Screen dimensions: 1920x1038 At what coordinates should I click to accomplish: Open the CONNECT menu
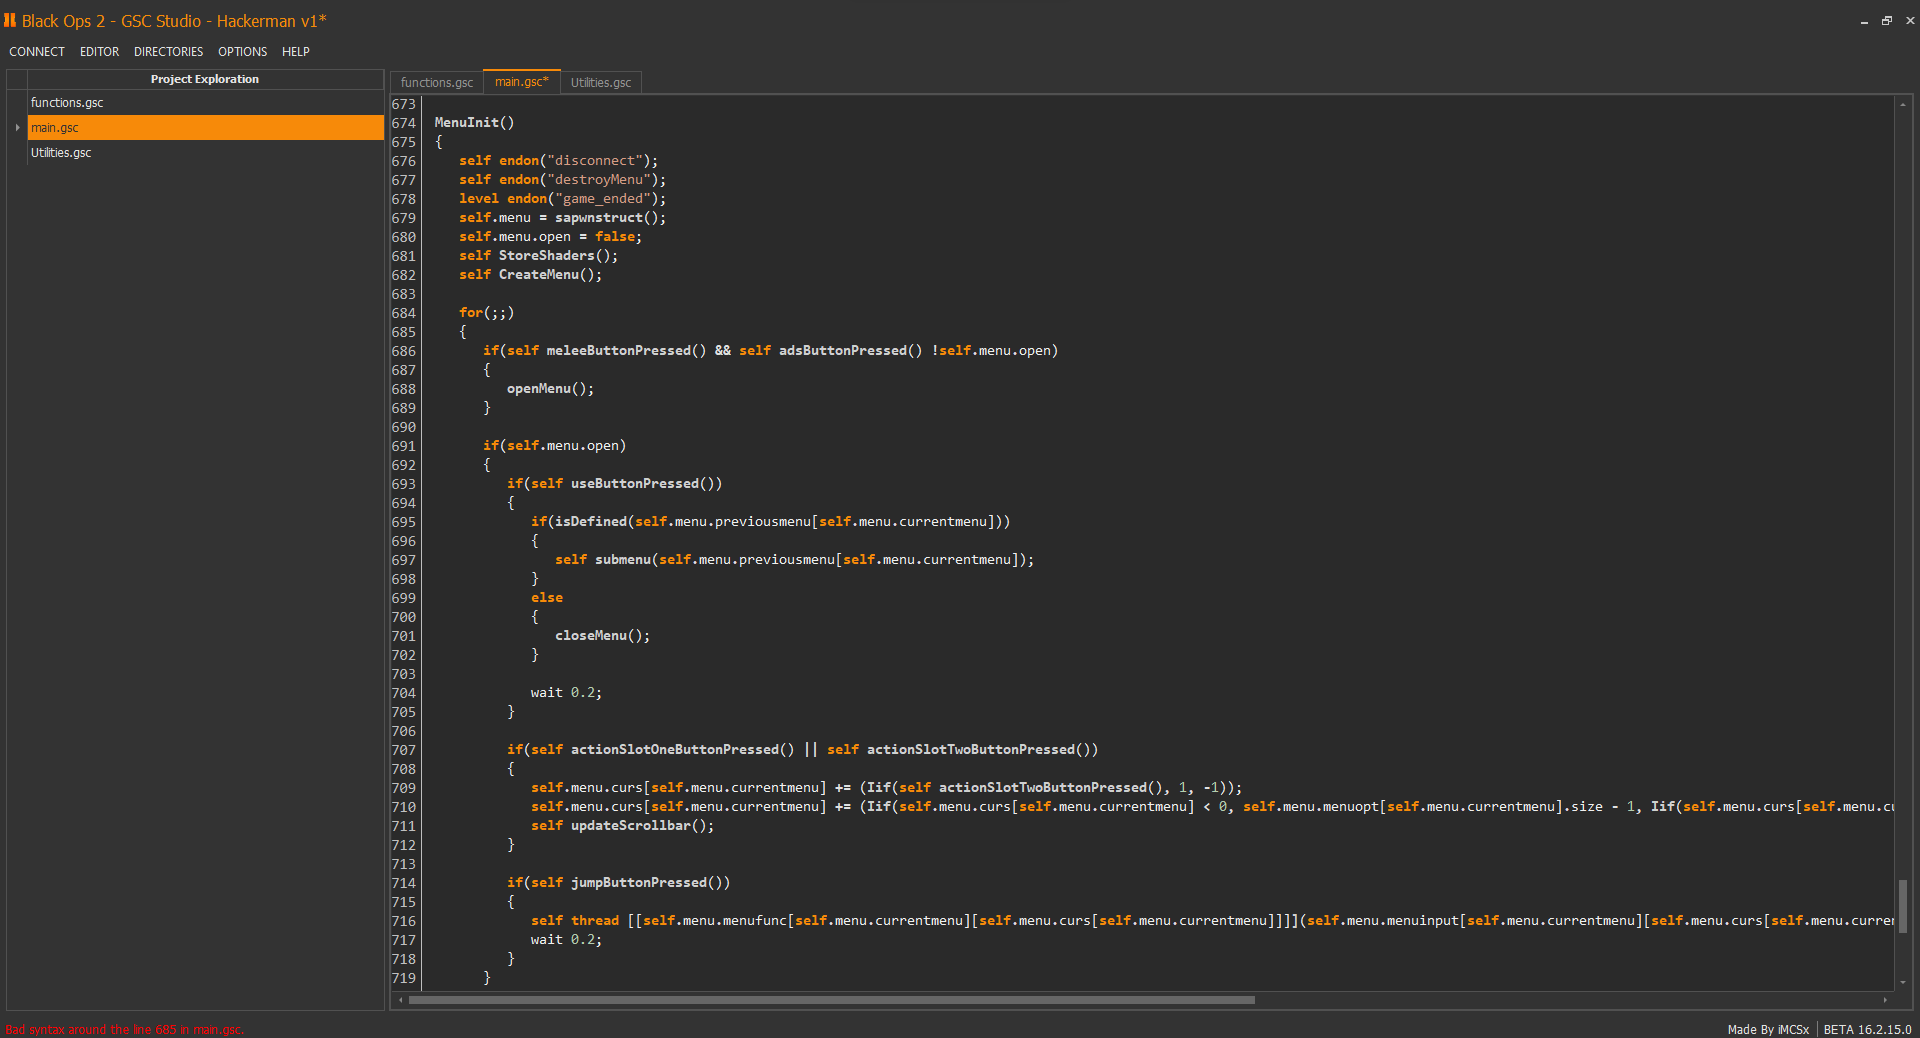[x=37, y=52]
